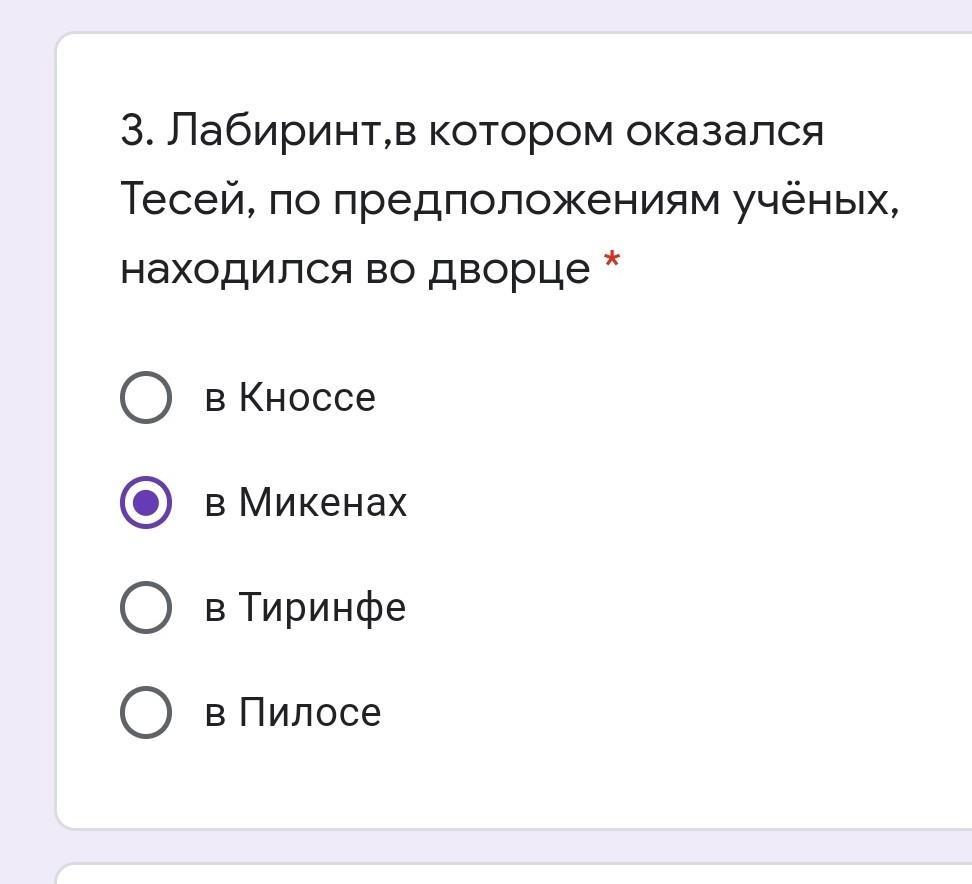The height and width of the screenshot is (884, 972).
Task: Pick the в Пилосе radio button
Action: 146,712
